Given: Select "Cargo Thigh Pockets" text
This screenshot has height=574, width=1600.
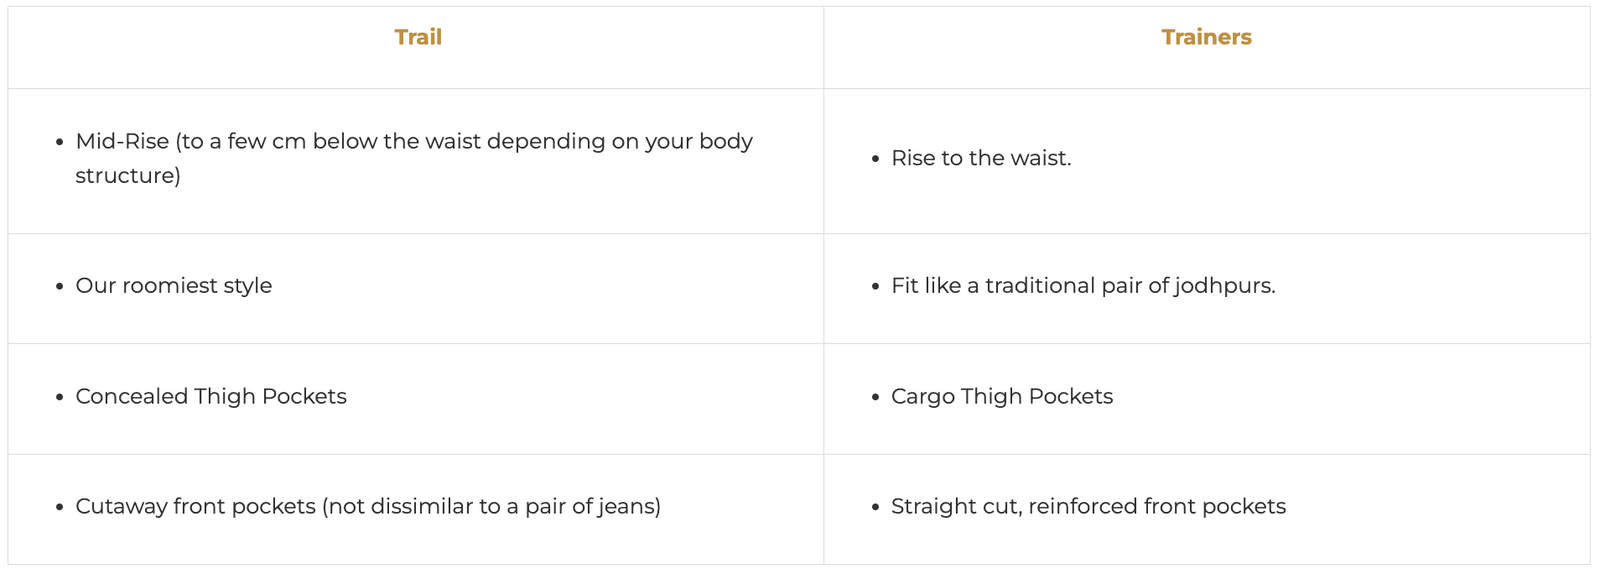Looking at the screenshot, I should (x=1002, y=397).
